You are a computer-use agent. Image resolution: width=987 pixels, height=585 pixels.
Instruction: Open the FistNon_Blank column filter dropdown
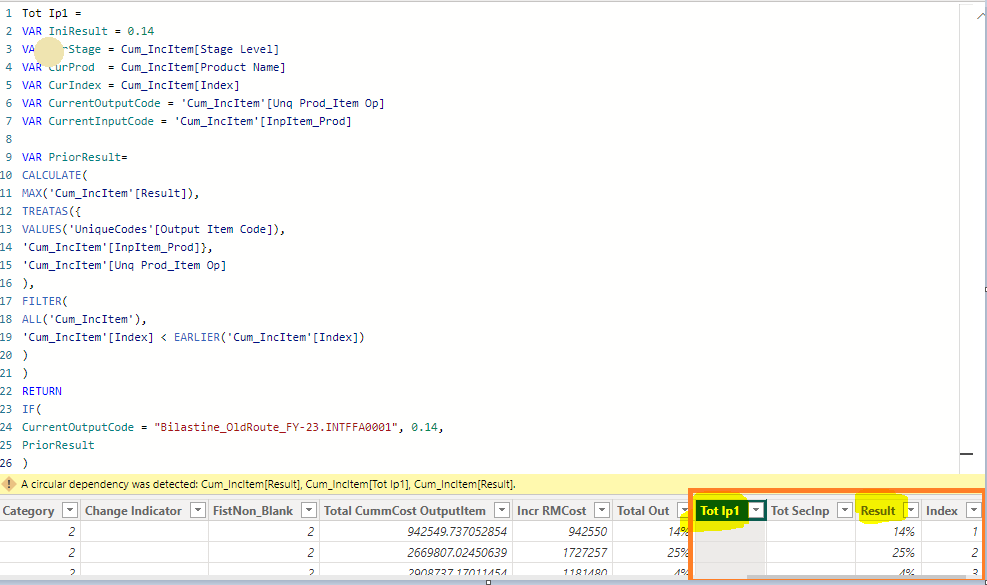pyautogui.click(x=308, y=510)
